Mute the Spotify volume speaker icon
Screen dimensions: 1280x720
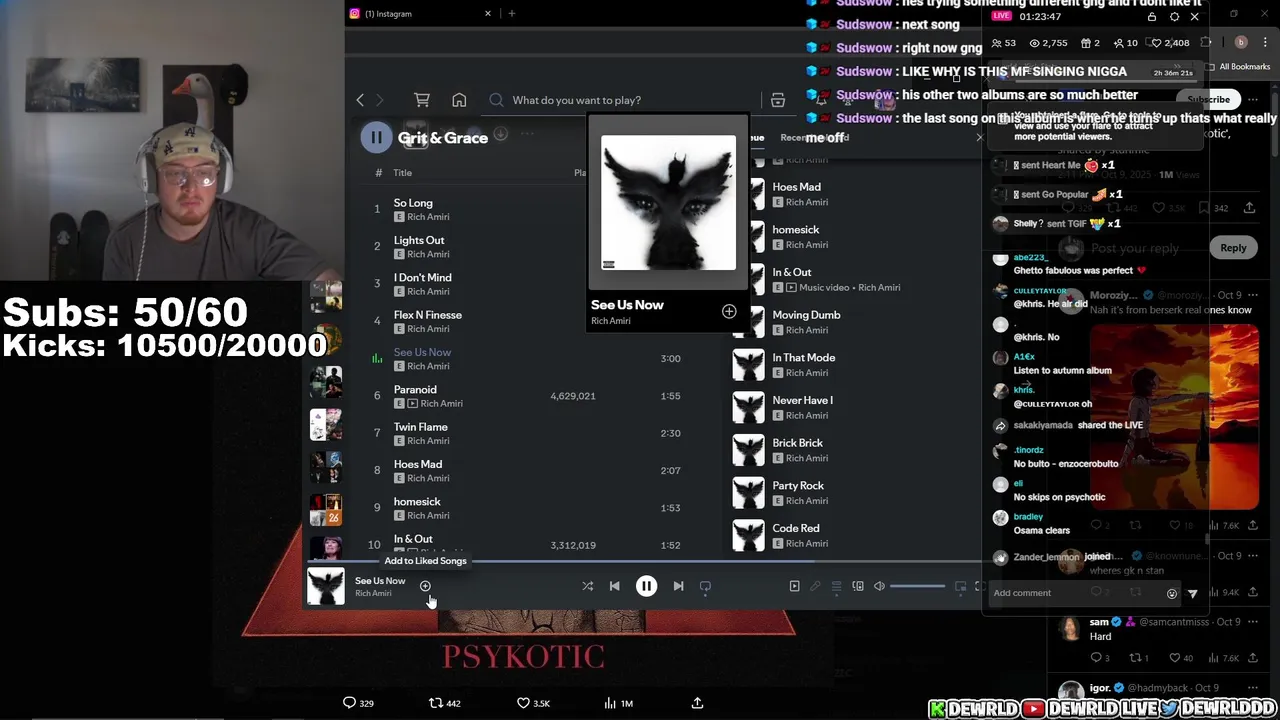tap(879, 586)
